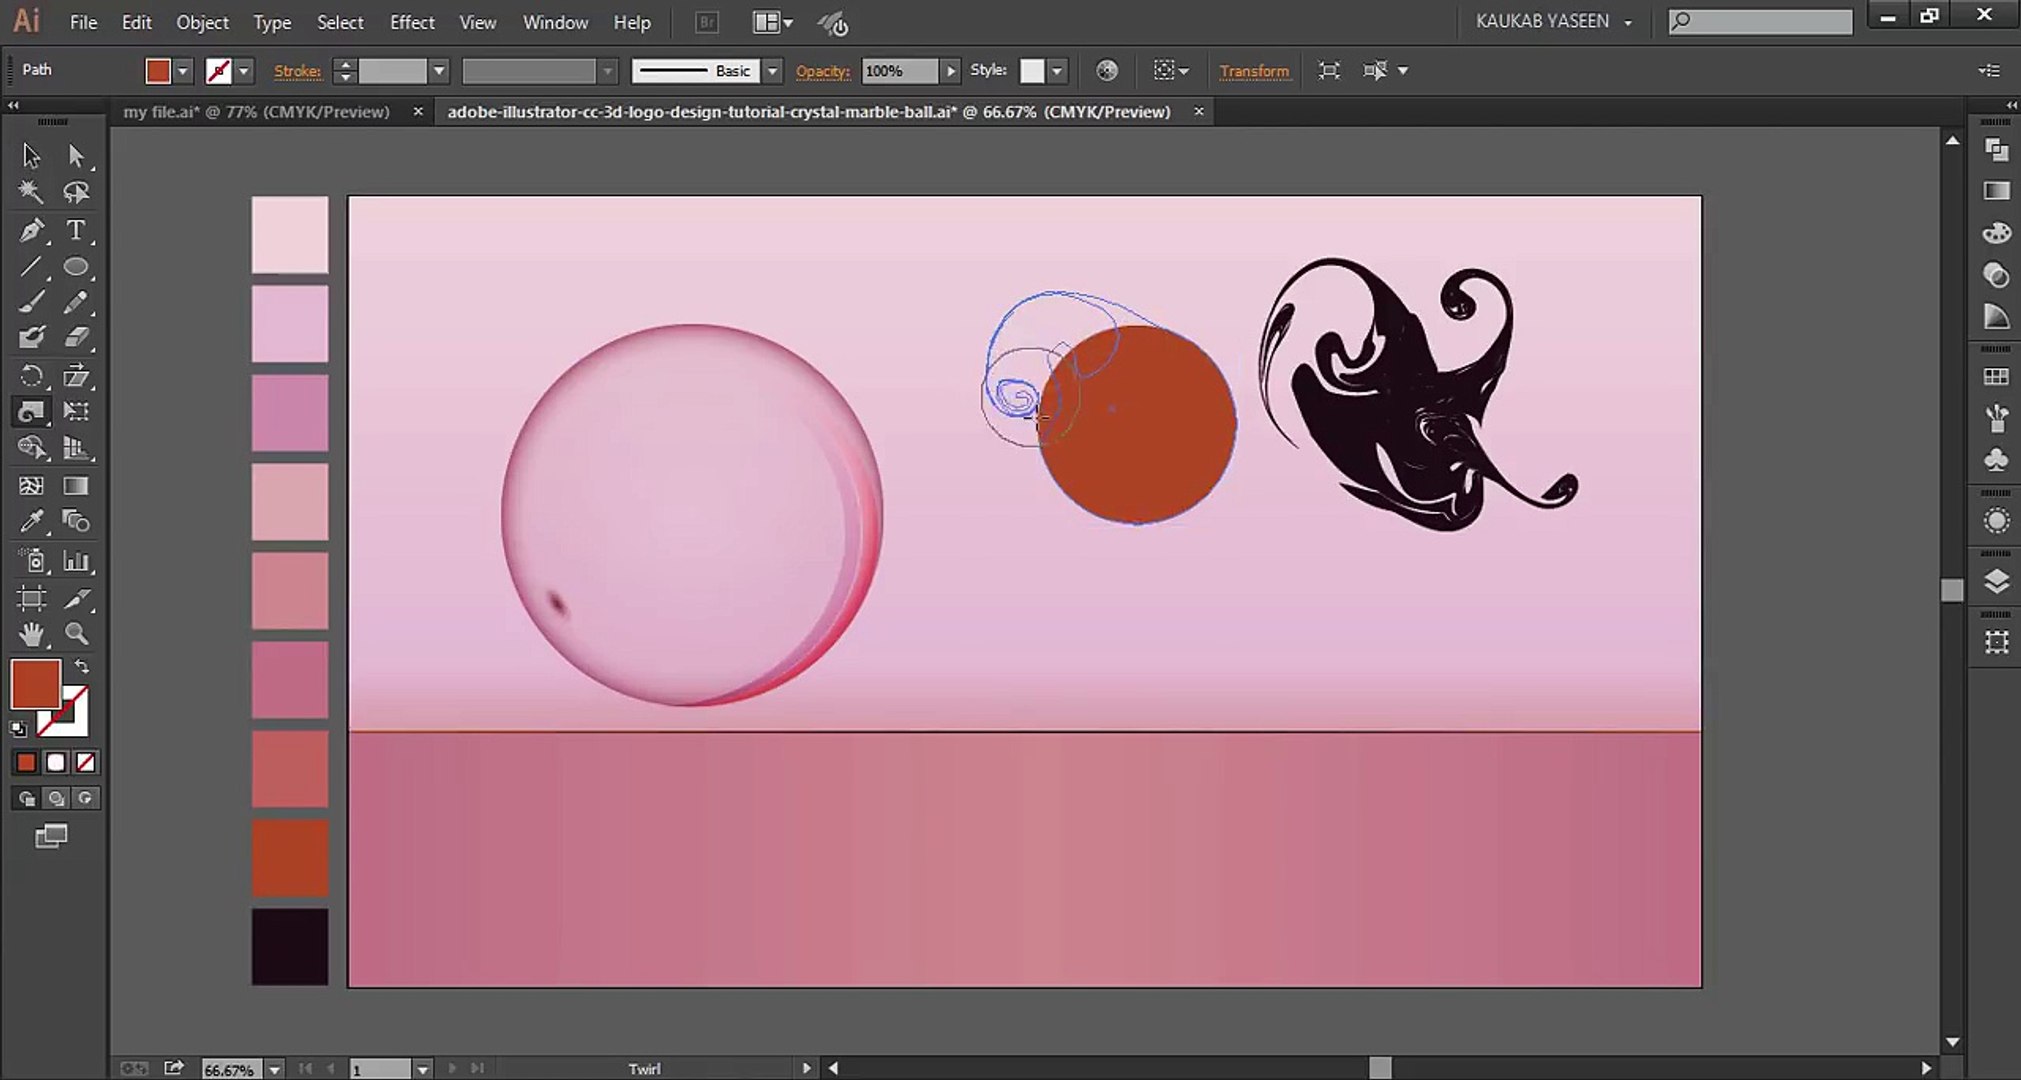This screenshot has width=2021, height=1080.
Task: Expand the Opacity percentage dropdown
Action: (949, 70)
